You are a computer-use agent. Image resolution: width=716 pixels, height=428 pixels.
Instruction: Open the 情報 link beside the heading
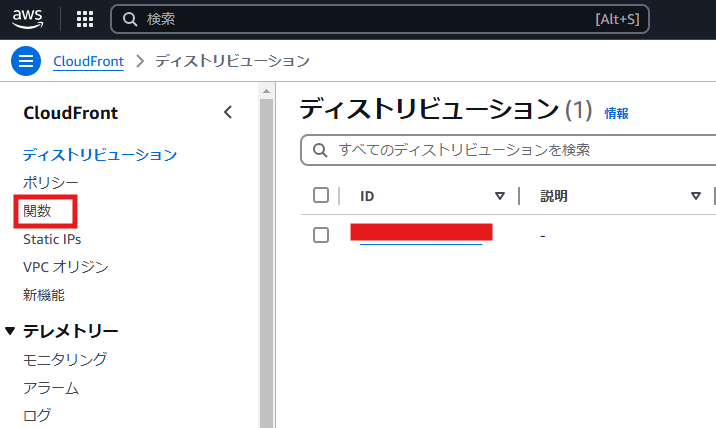coord(616,113)
